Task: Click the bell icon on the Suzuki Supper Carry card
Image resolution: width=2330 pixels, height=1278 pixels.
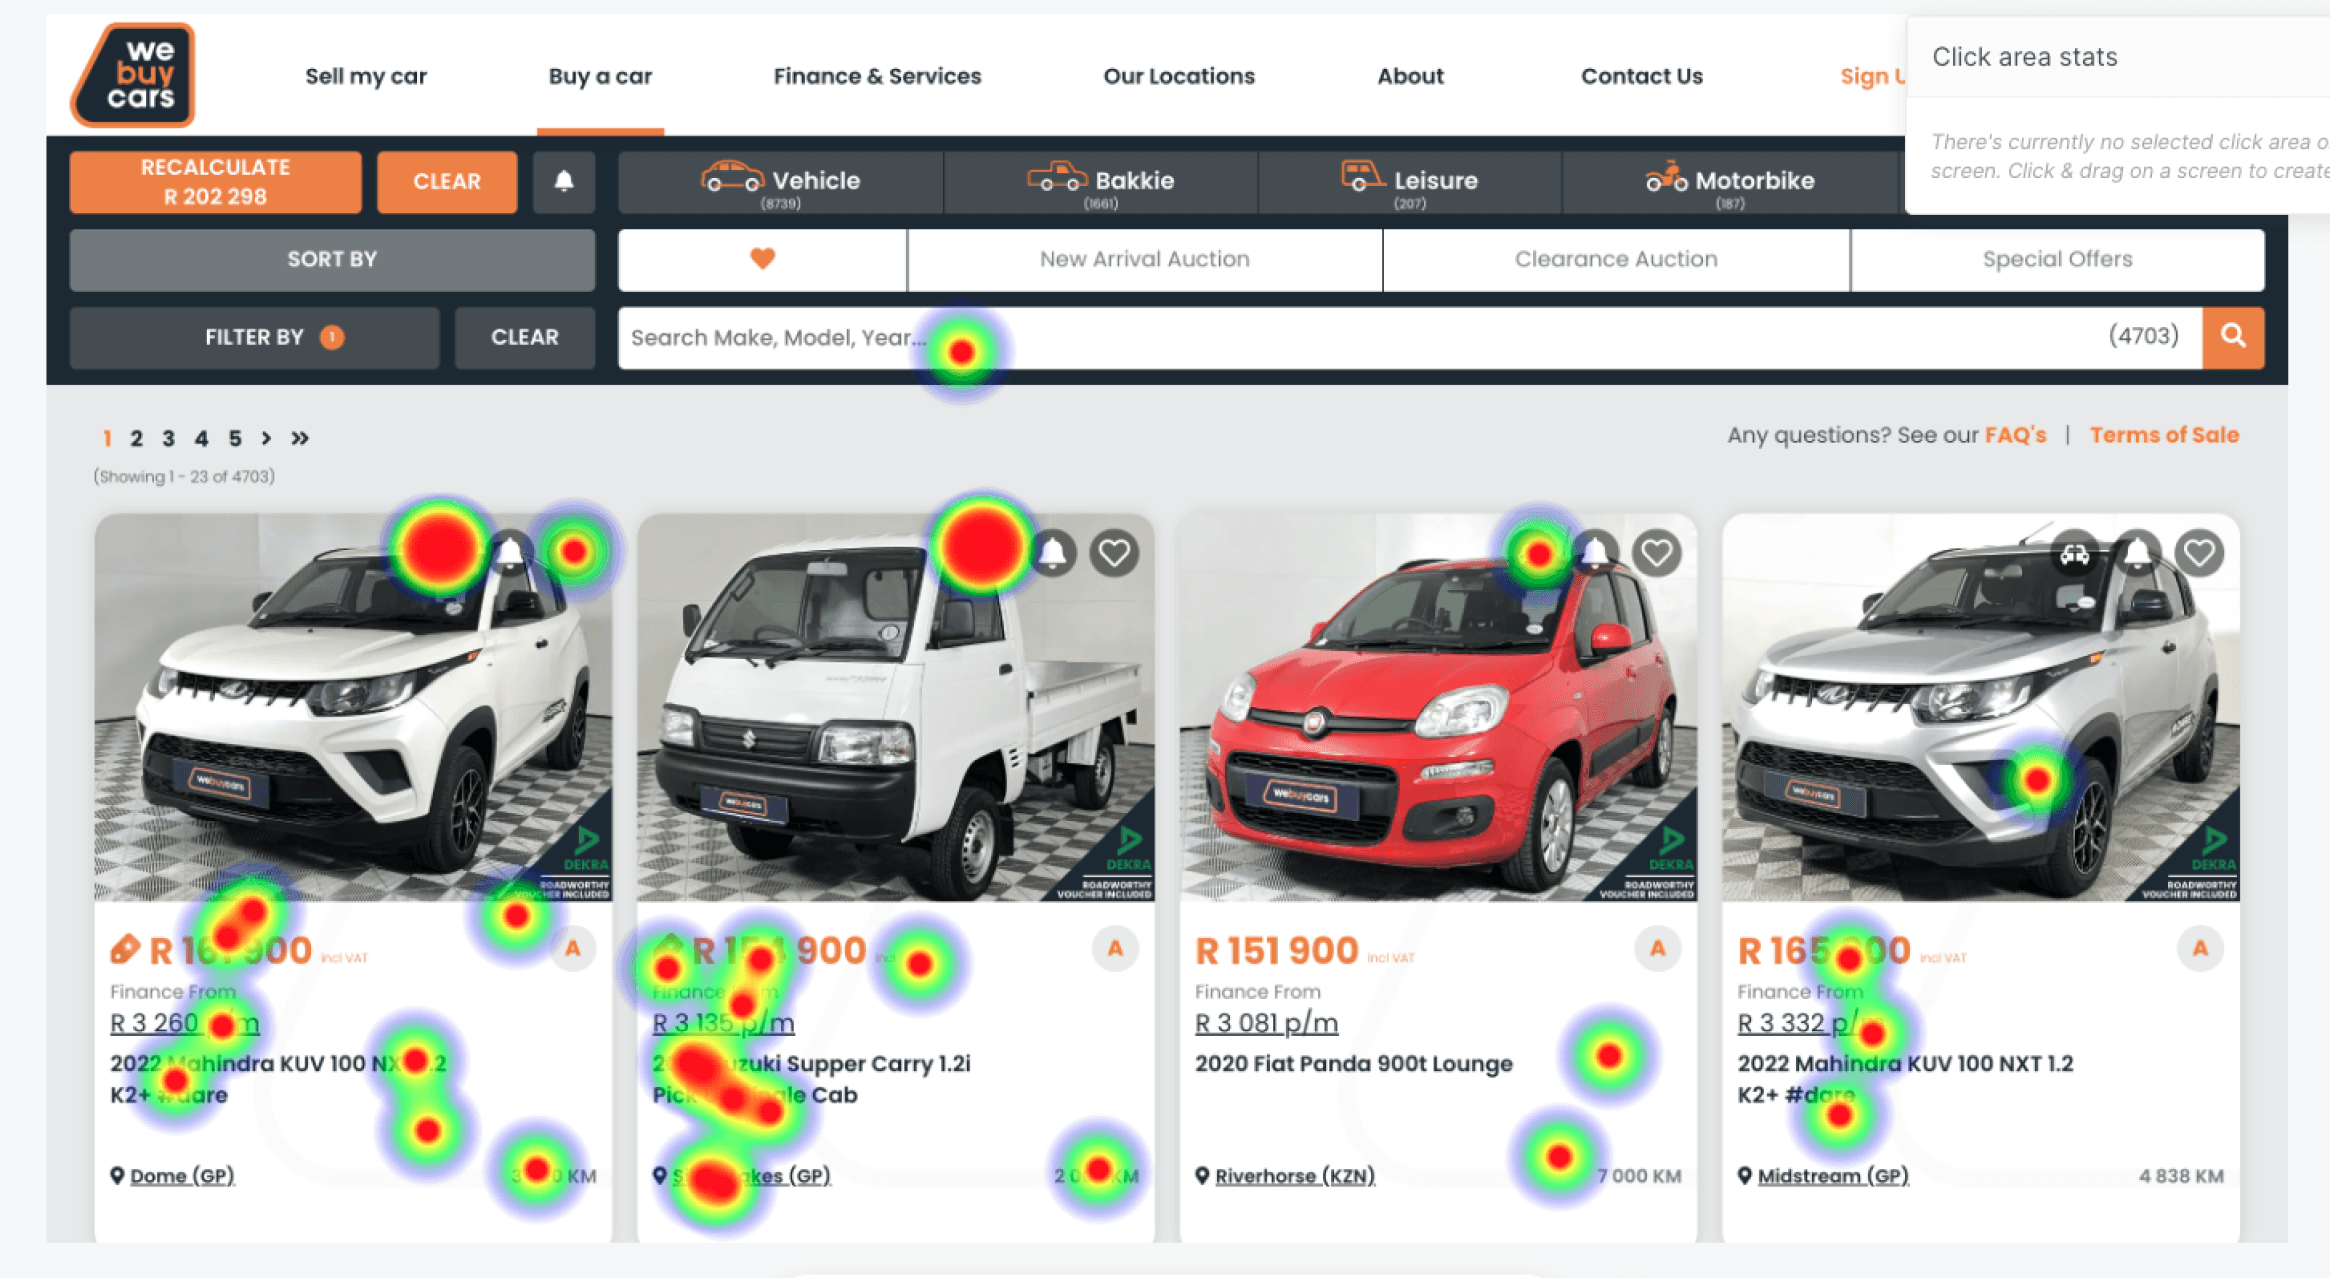Action: coord(1053,552)
